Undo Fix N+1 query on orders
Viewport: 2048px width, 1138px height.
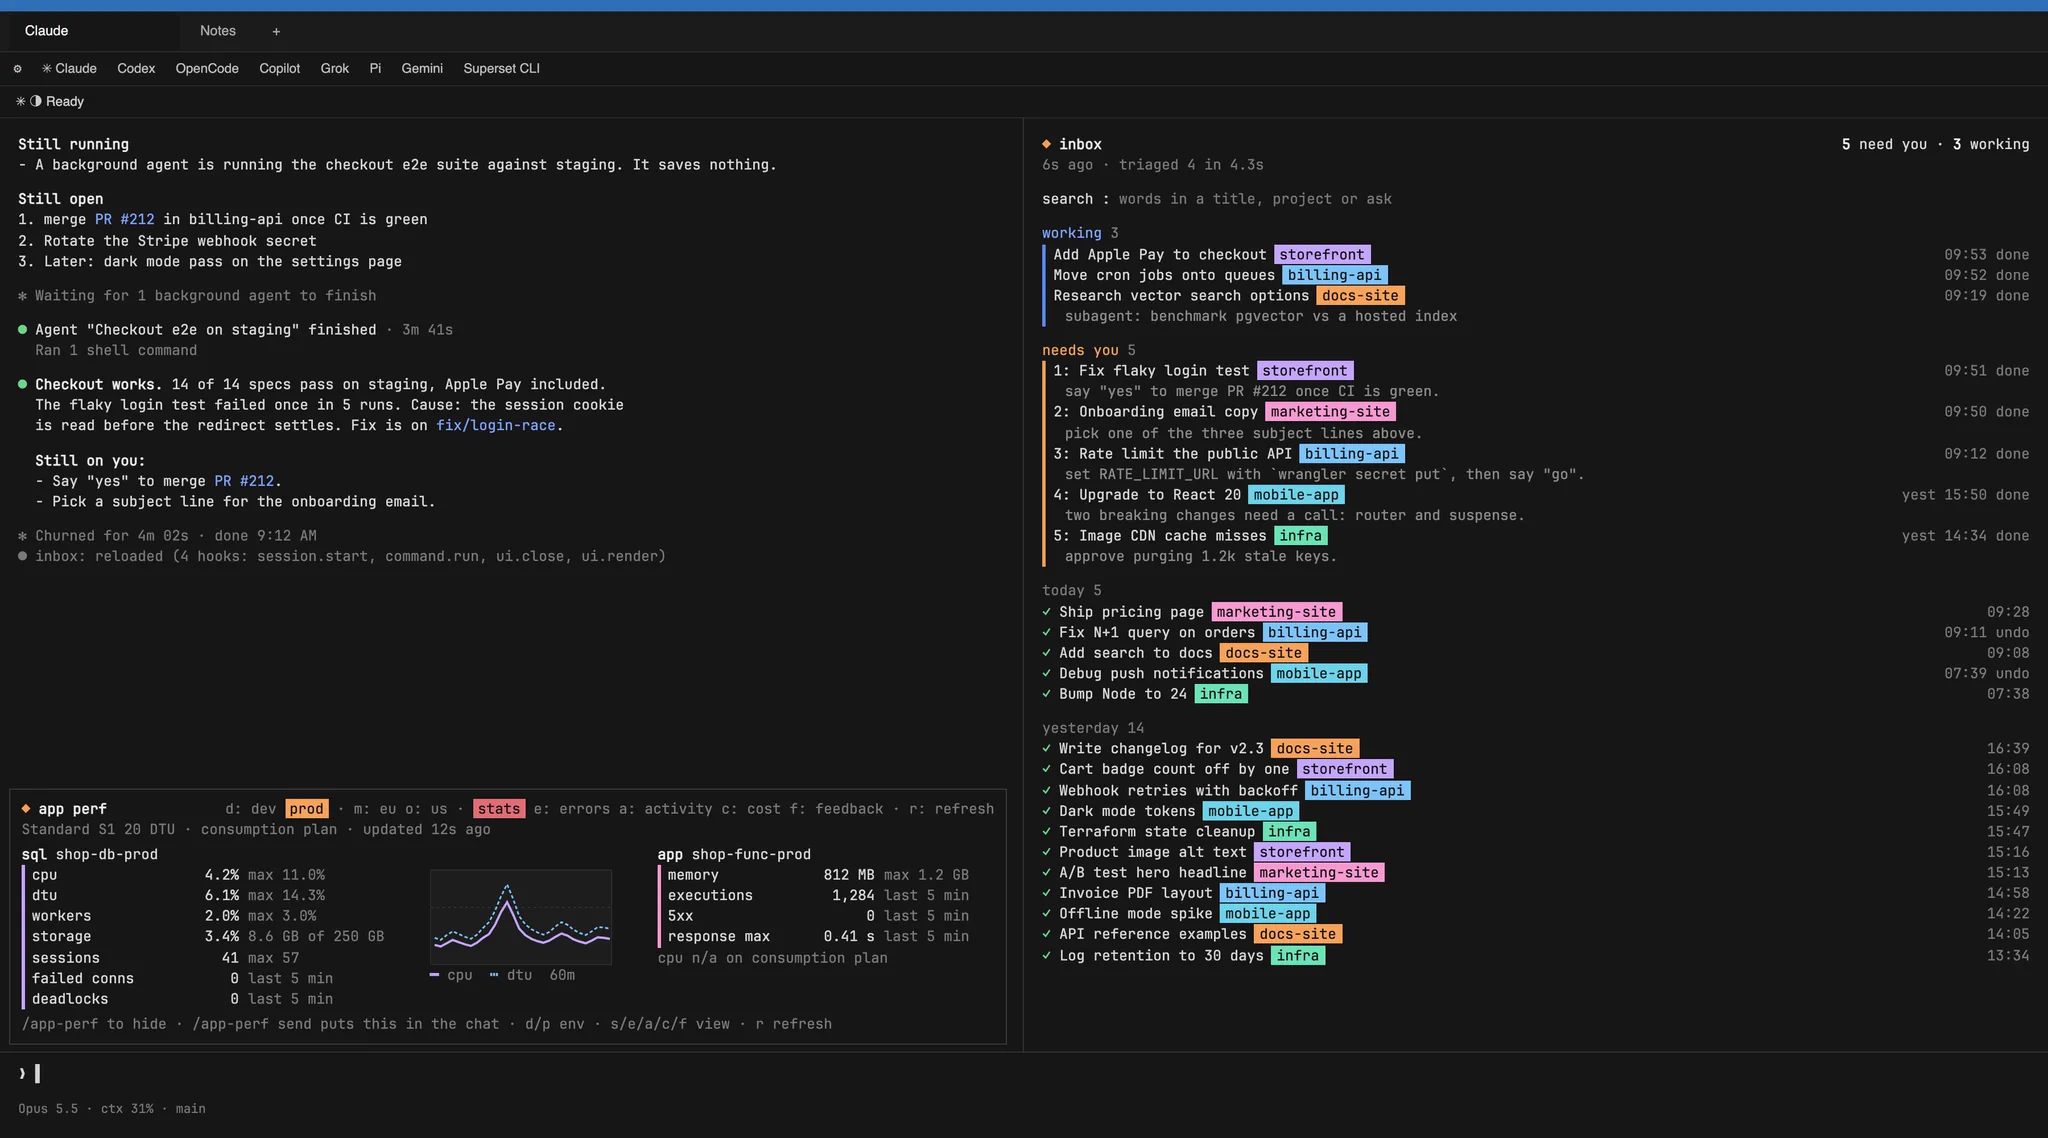tap(2012, 632)
